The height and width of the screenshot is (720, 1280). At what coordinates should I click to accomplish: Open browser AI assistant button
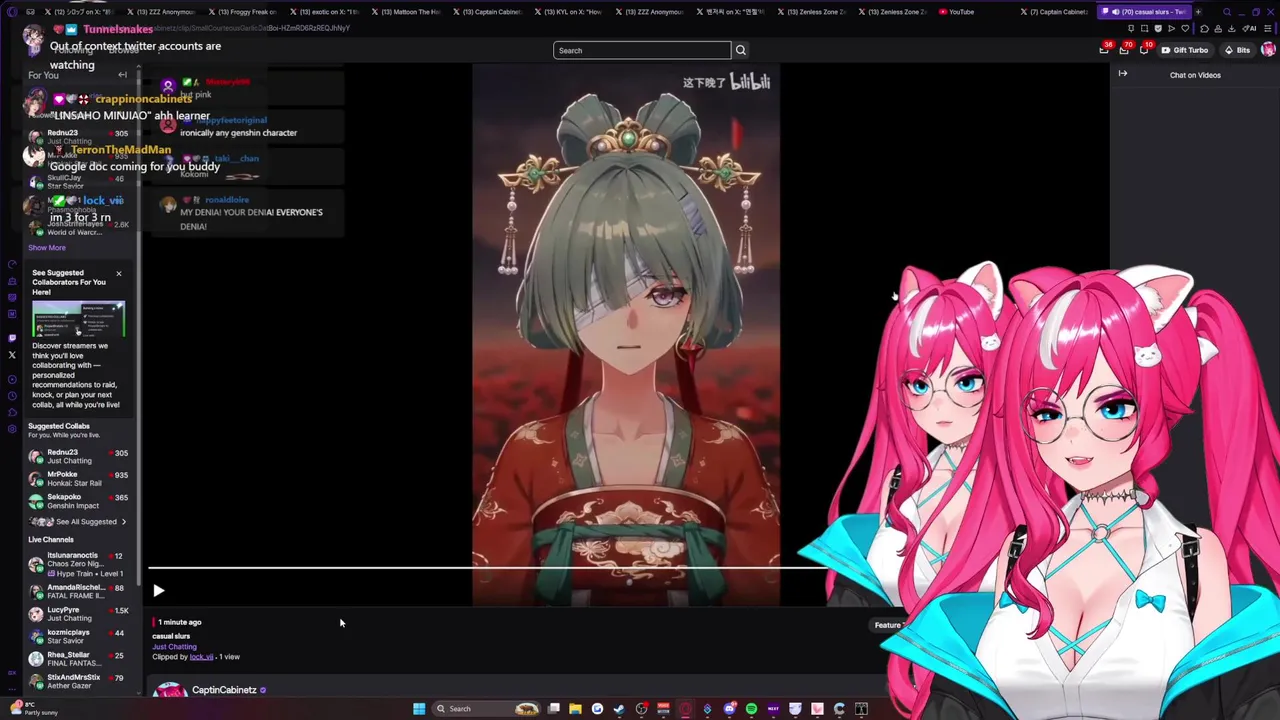point(1250,28)
